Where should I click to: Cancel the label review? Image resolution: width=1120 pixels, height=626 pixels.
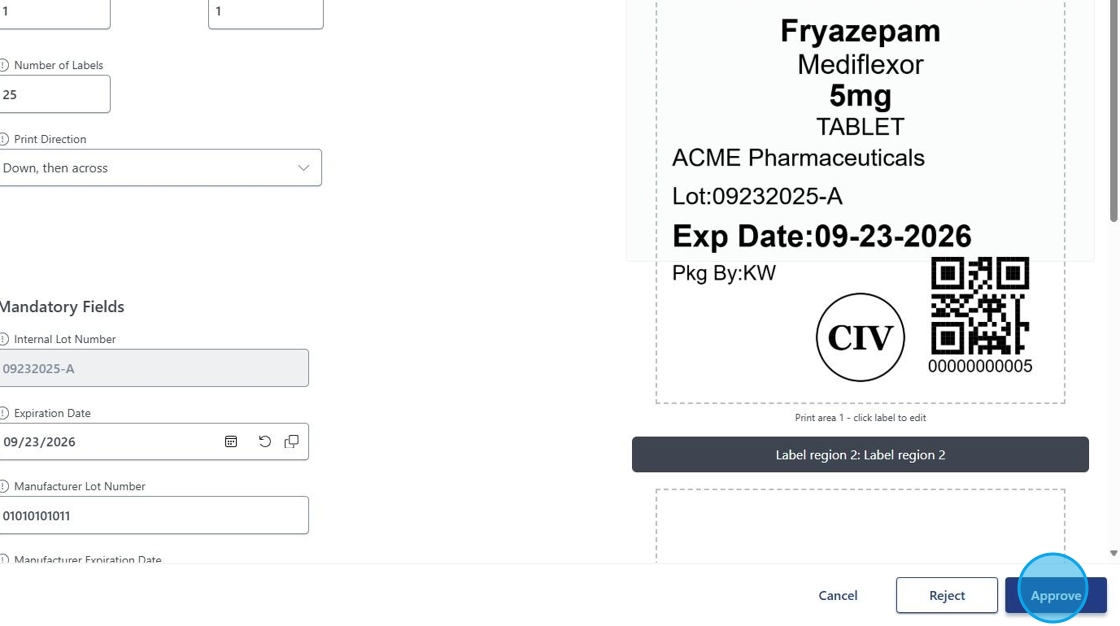[x=838, y=595]
